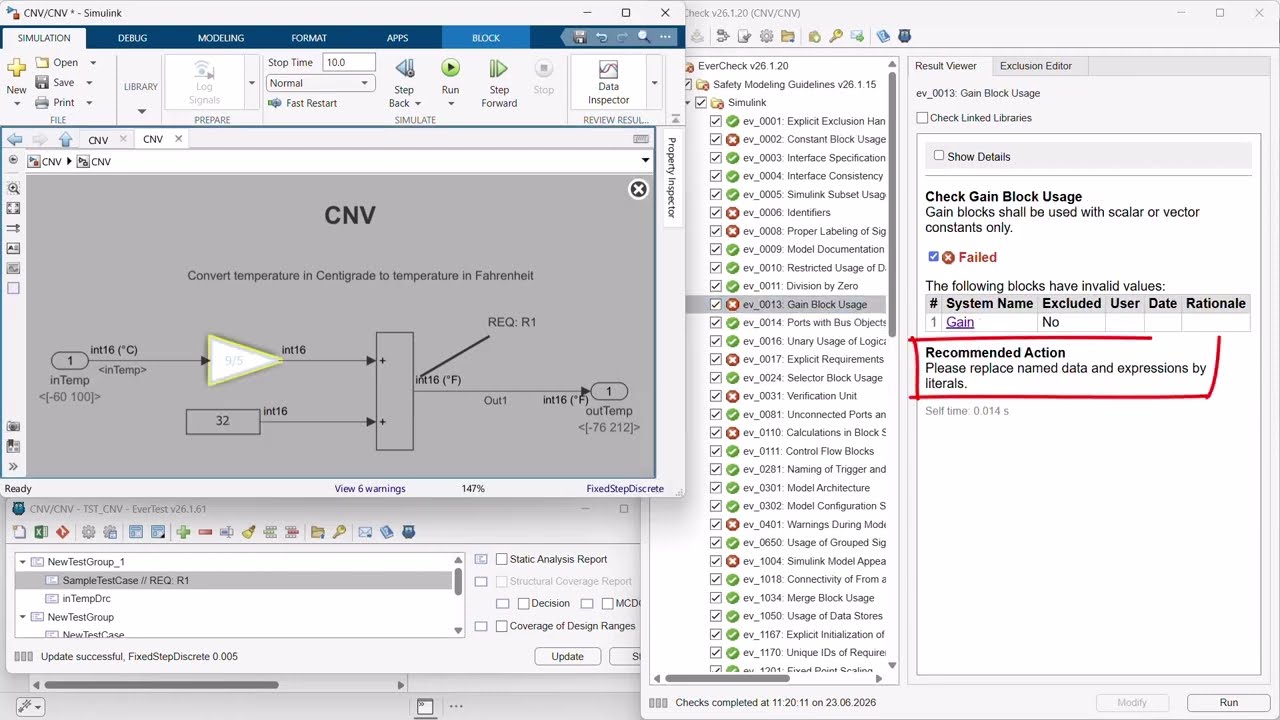Expand the Print button dropdown arrow
Screen dimensions: 1280x720
pyautogui.click(x=89, y=103)
